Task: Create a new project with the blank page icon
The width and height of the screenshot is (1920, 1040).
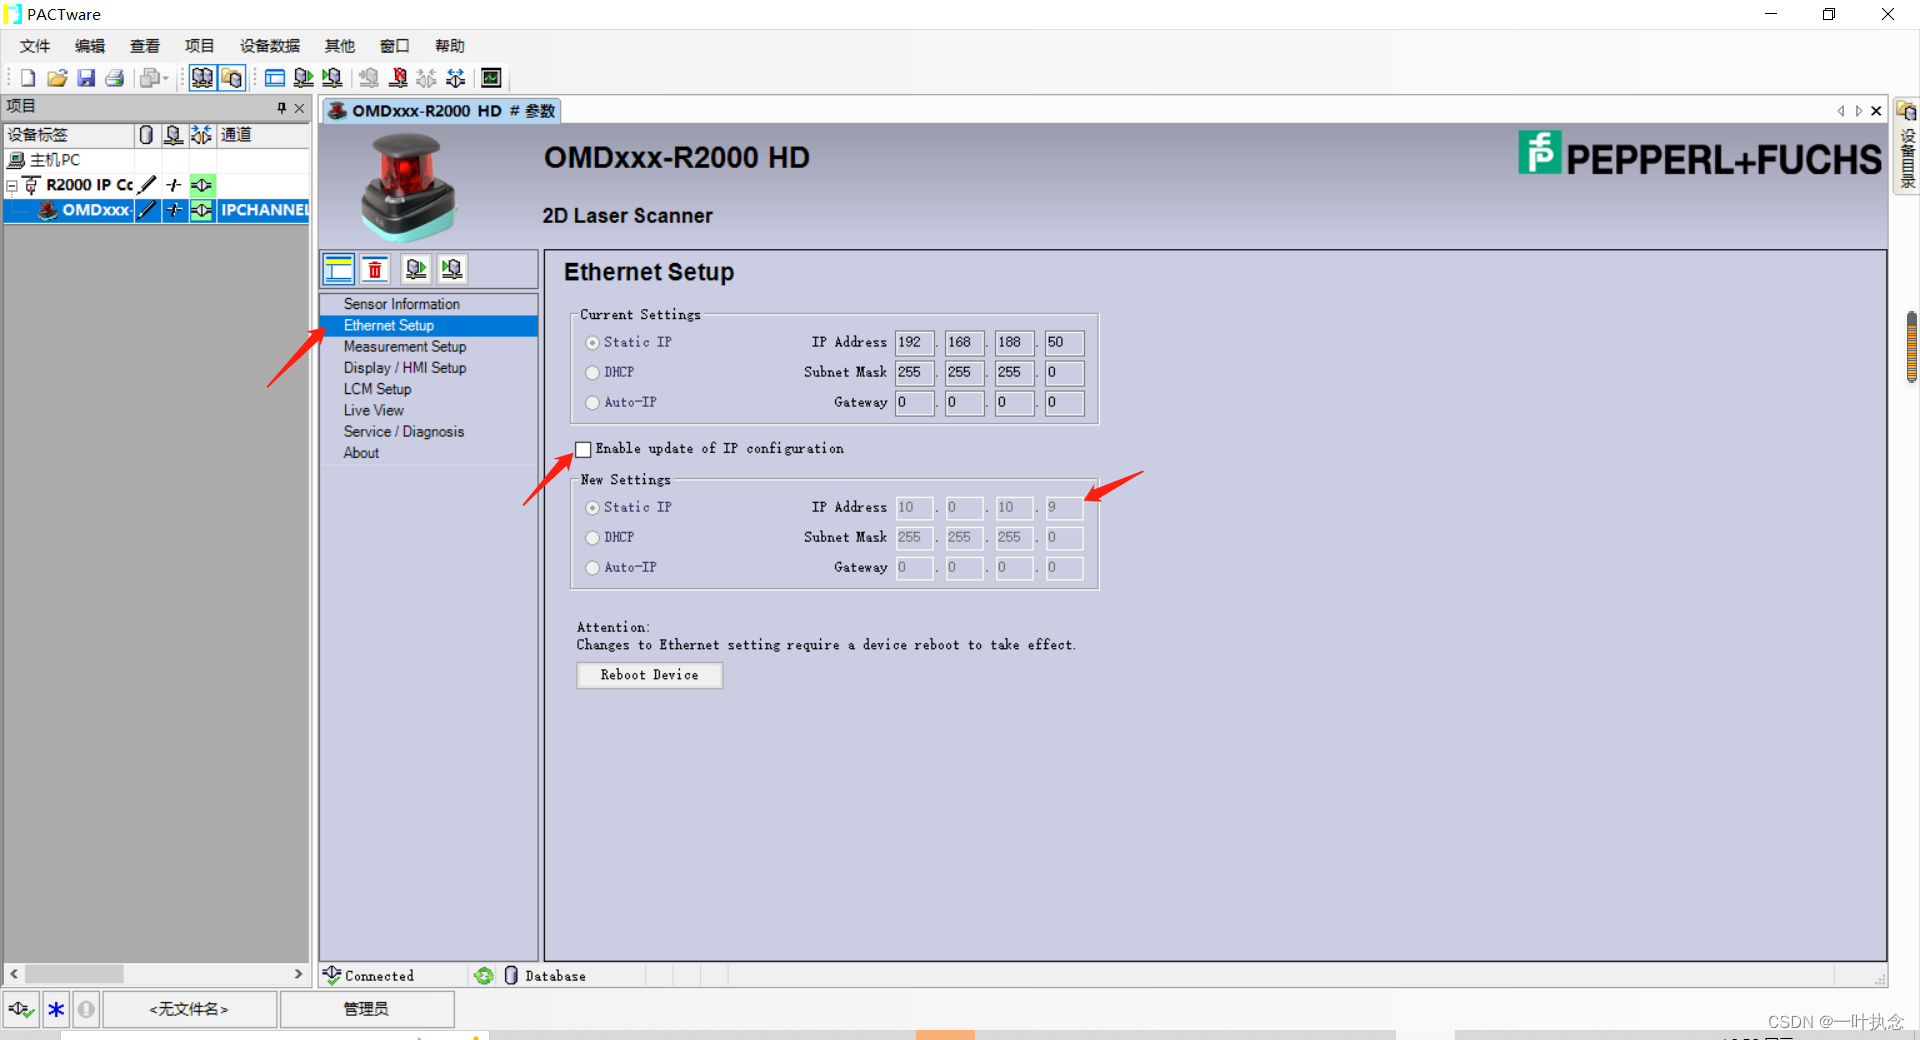Action: tap(28, 78)
